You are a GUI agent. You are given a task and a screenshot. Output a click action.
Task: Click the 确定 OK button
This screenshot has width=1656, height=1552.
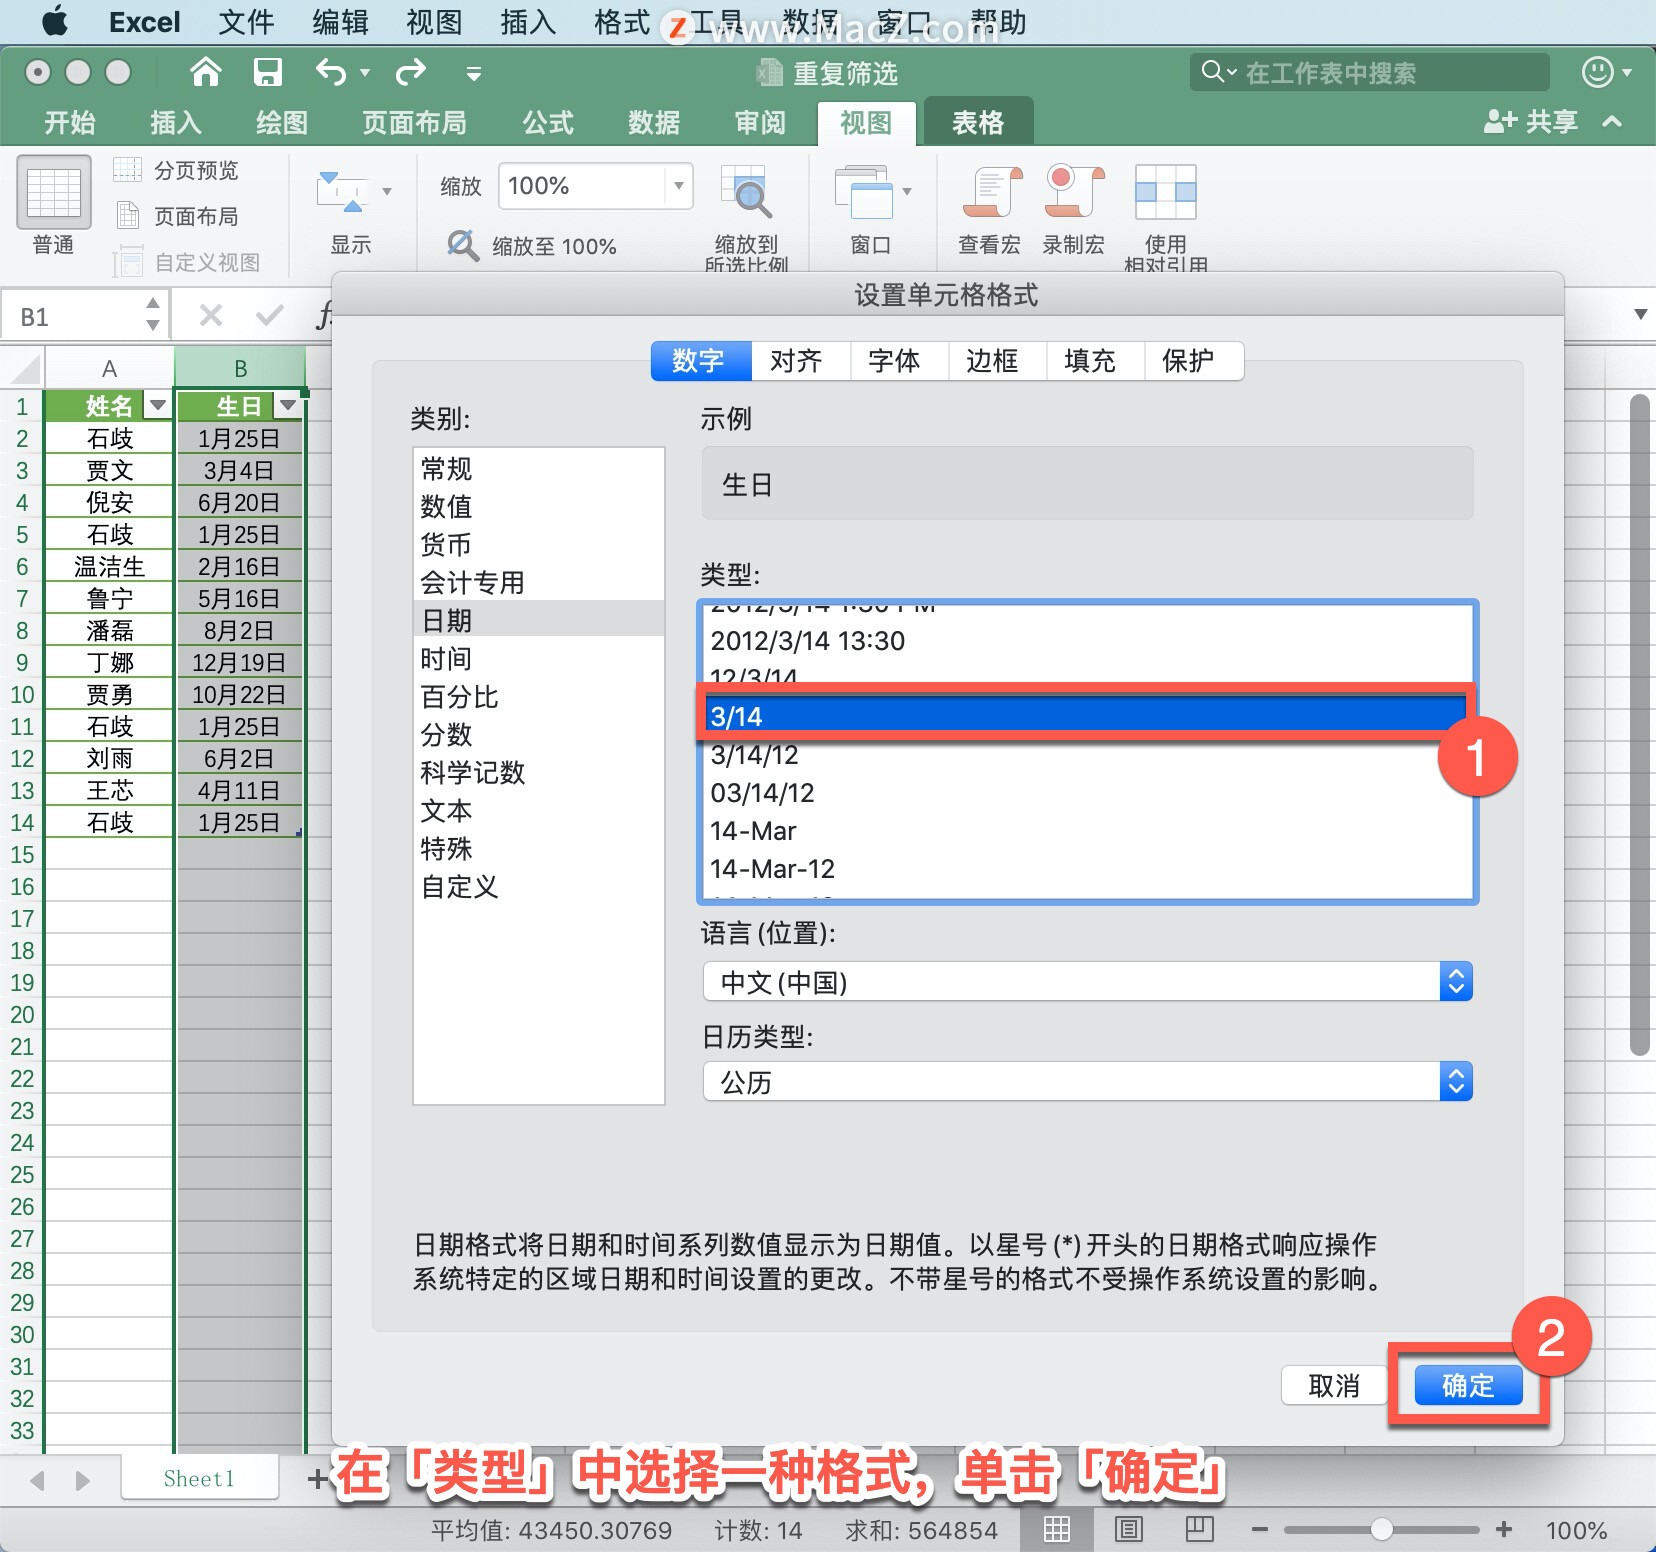(x=1468, y=1386)
